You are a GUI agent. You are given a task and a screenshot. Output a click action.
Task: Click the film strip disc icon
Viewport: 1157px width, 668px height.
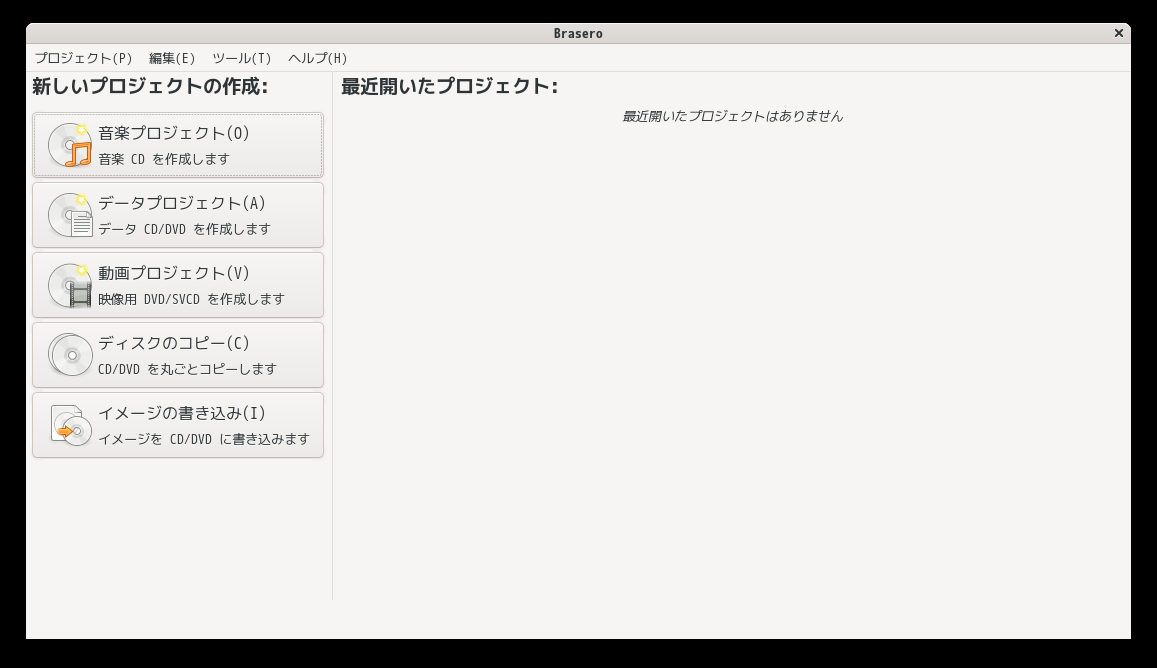(x=70, y=285)
